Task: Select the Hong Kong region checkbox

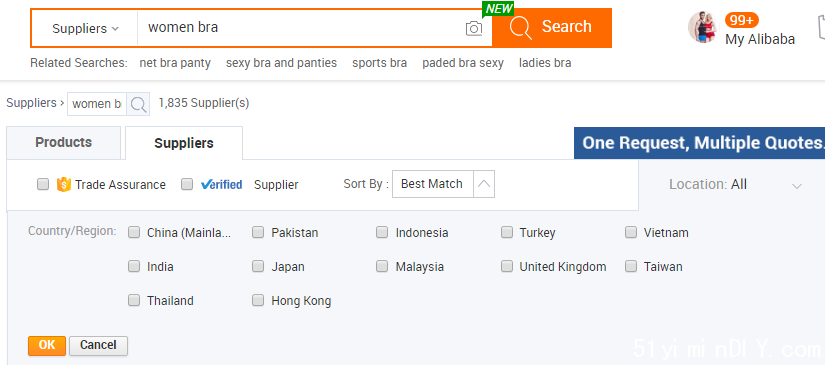Action: tap(258, 300)
